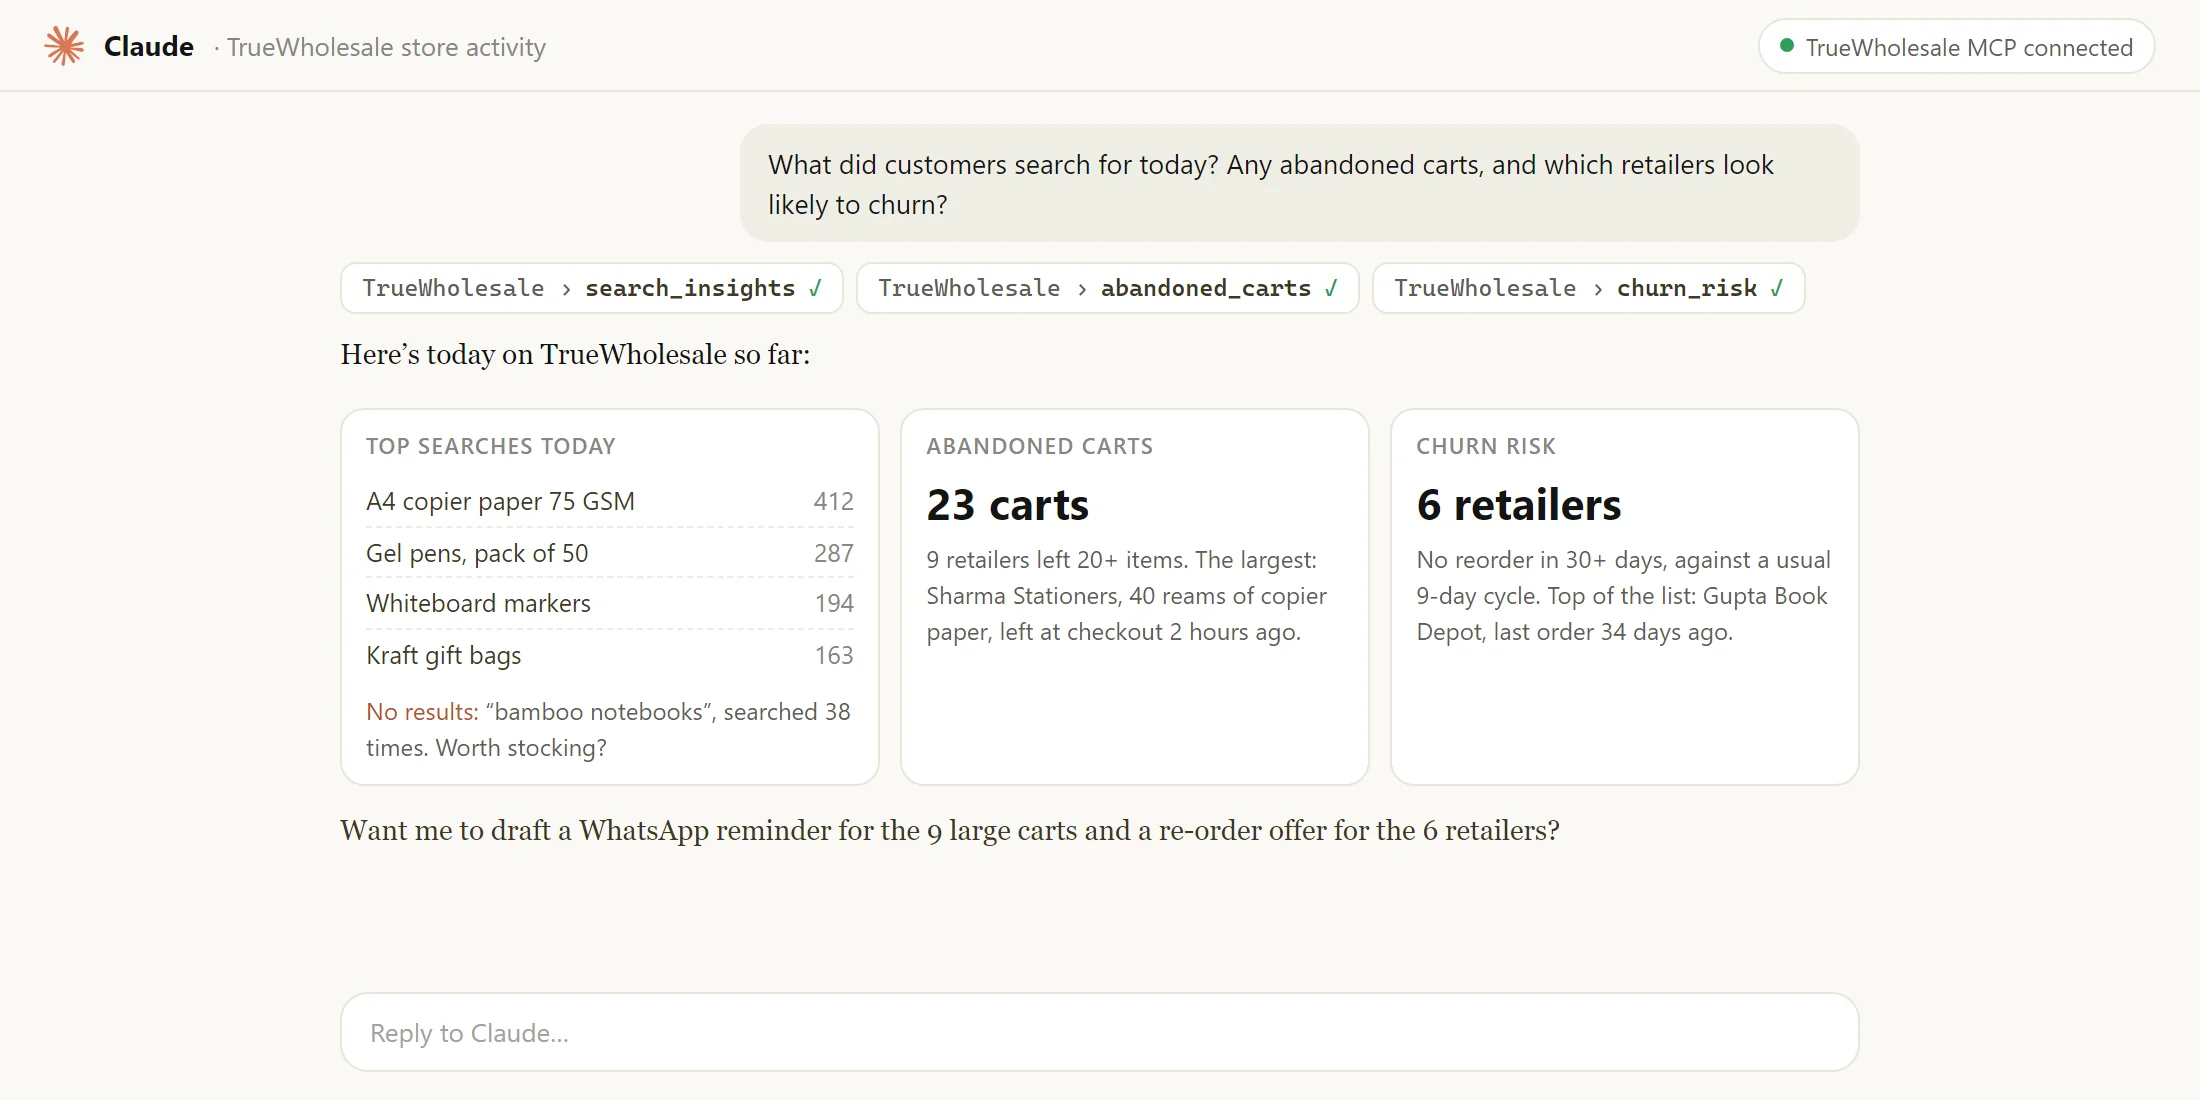The height and width of the screenshot is (1100, 2200).
Task: Select the Kraft gift bags search row
Action: (609, 655)
